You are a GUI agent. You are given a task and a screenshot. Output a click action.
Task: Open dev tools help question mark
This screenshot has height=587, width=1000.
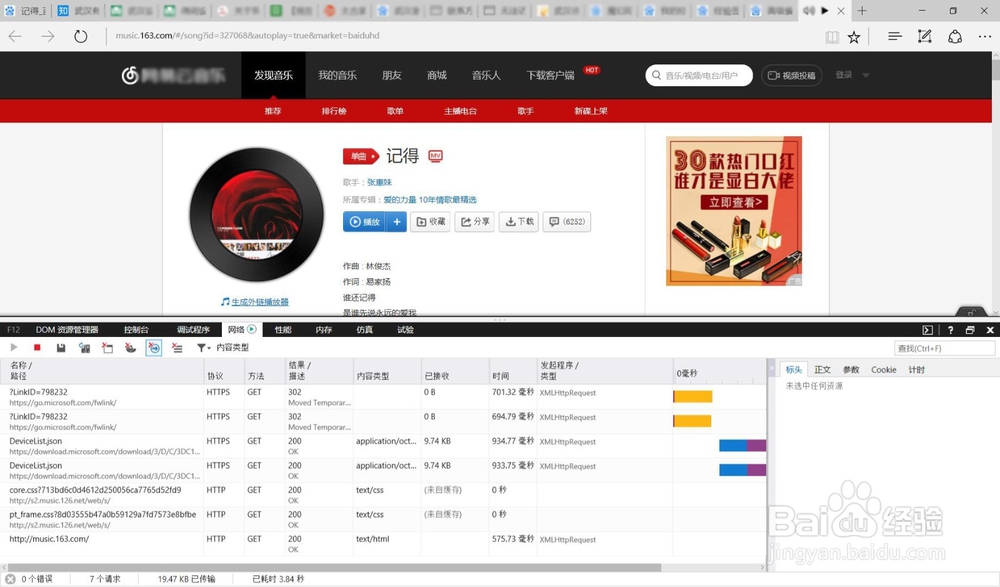click(x=950, y=330)
